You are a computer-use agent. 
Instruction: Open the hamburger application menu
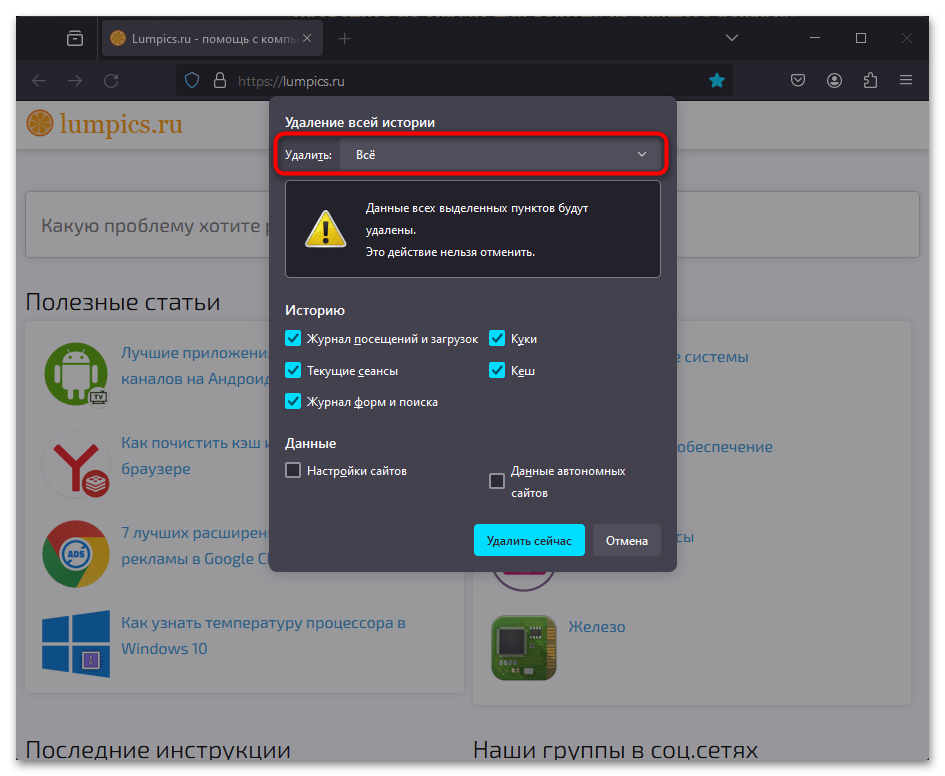click(x=906, y=80)
